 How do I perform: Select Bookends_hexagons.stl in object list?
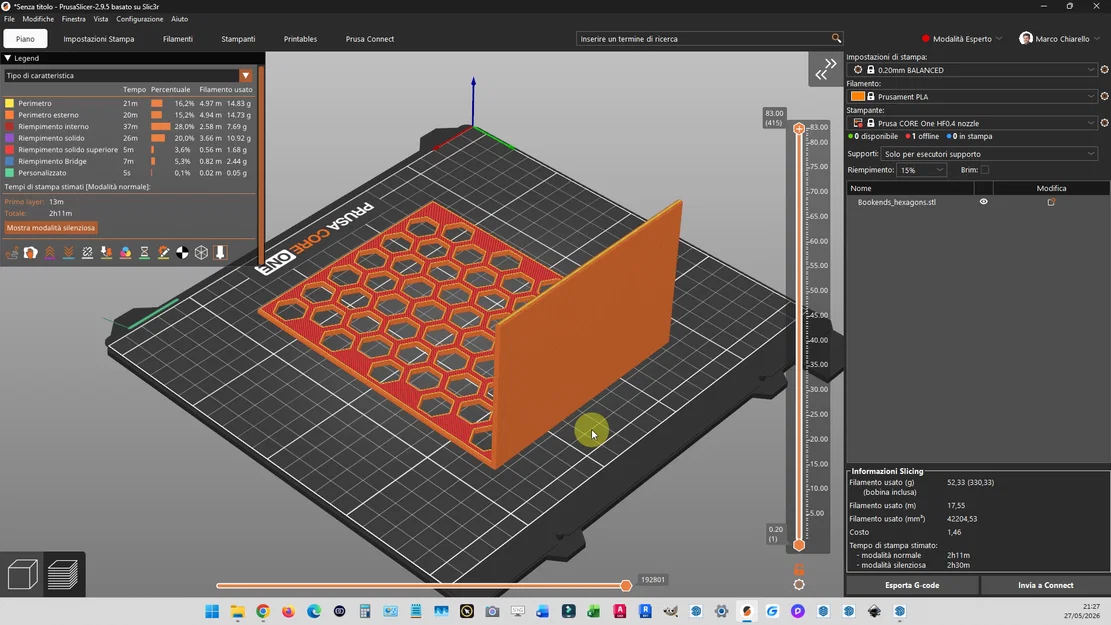point(896,202)
